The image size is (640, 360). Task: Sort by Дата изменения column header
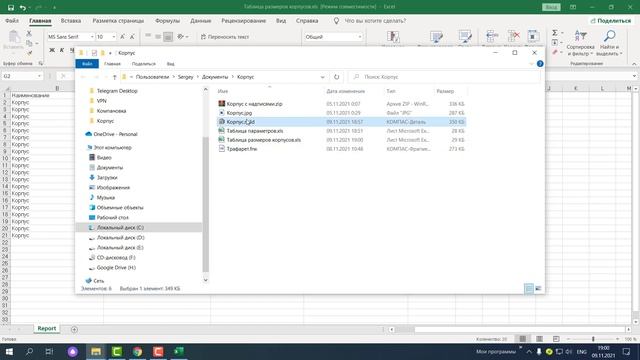pyautogui.click(x=345, y=91)
